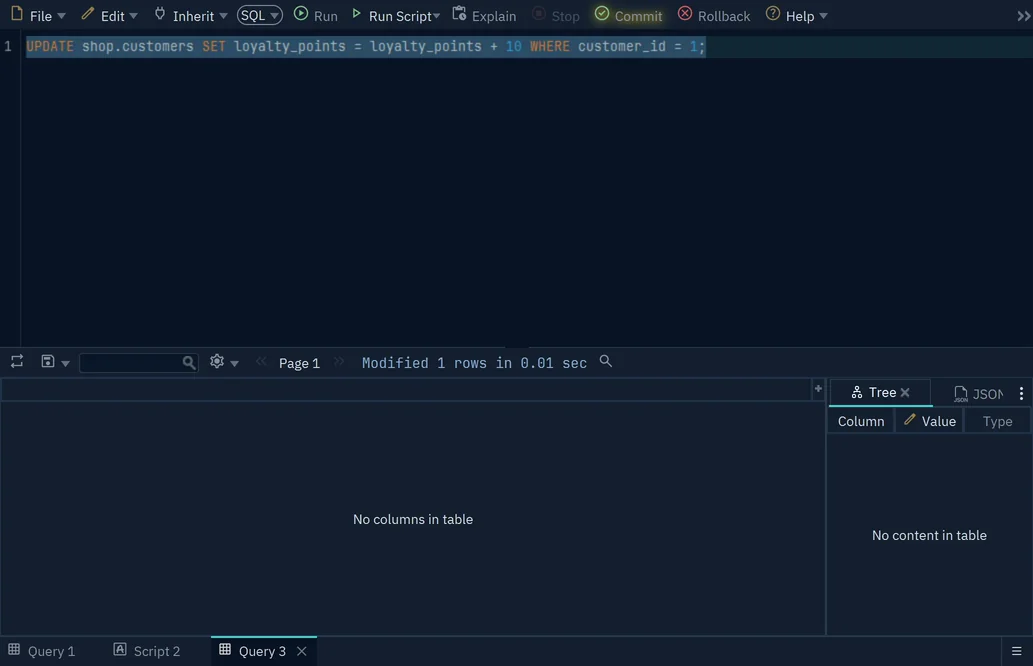Screen dimensions: 1033x666
Task: Click the Tree tab hierarchy icon
Action: 856,393
